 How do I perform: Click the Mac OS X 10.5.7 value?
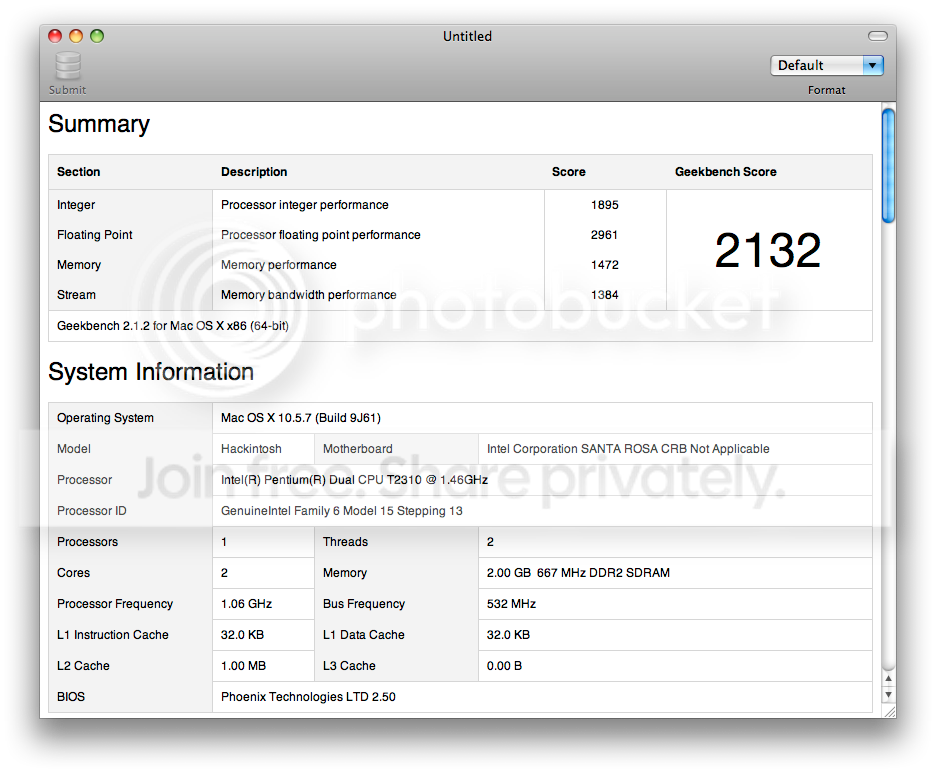(x=300, y=418)
